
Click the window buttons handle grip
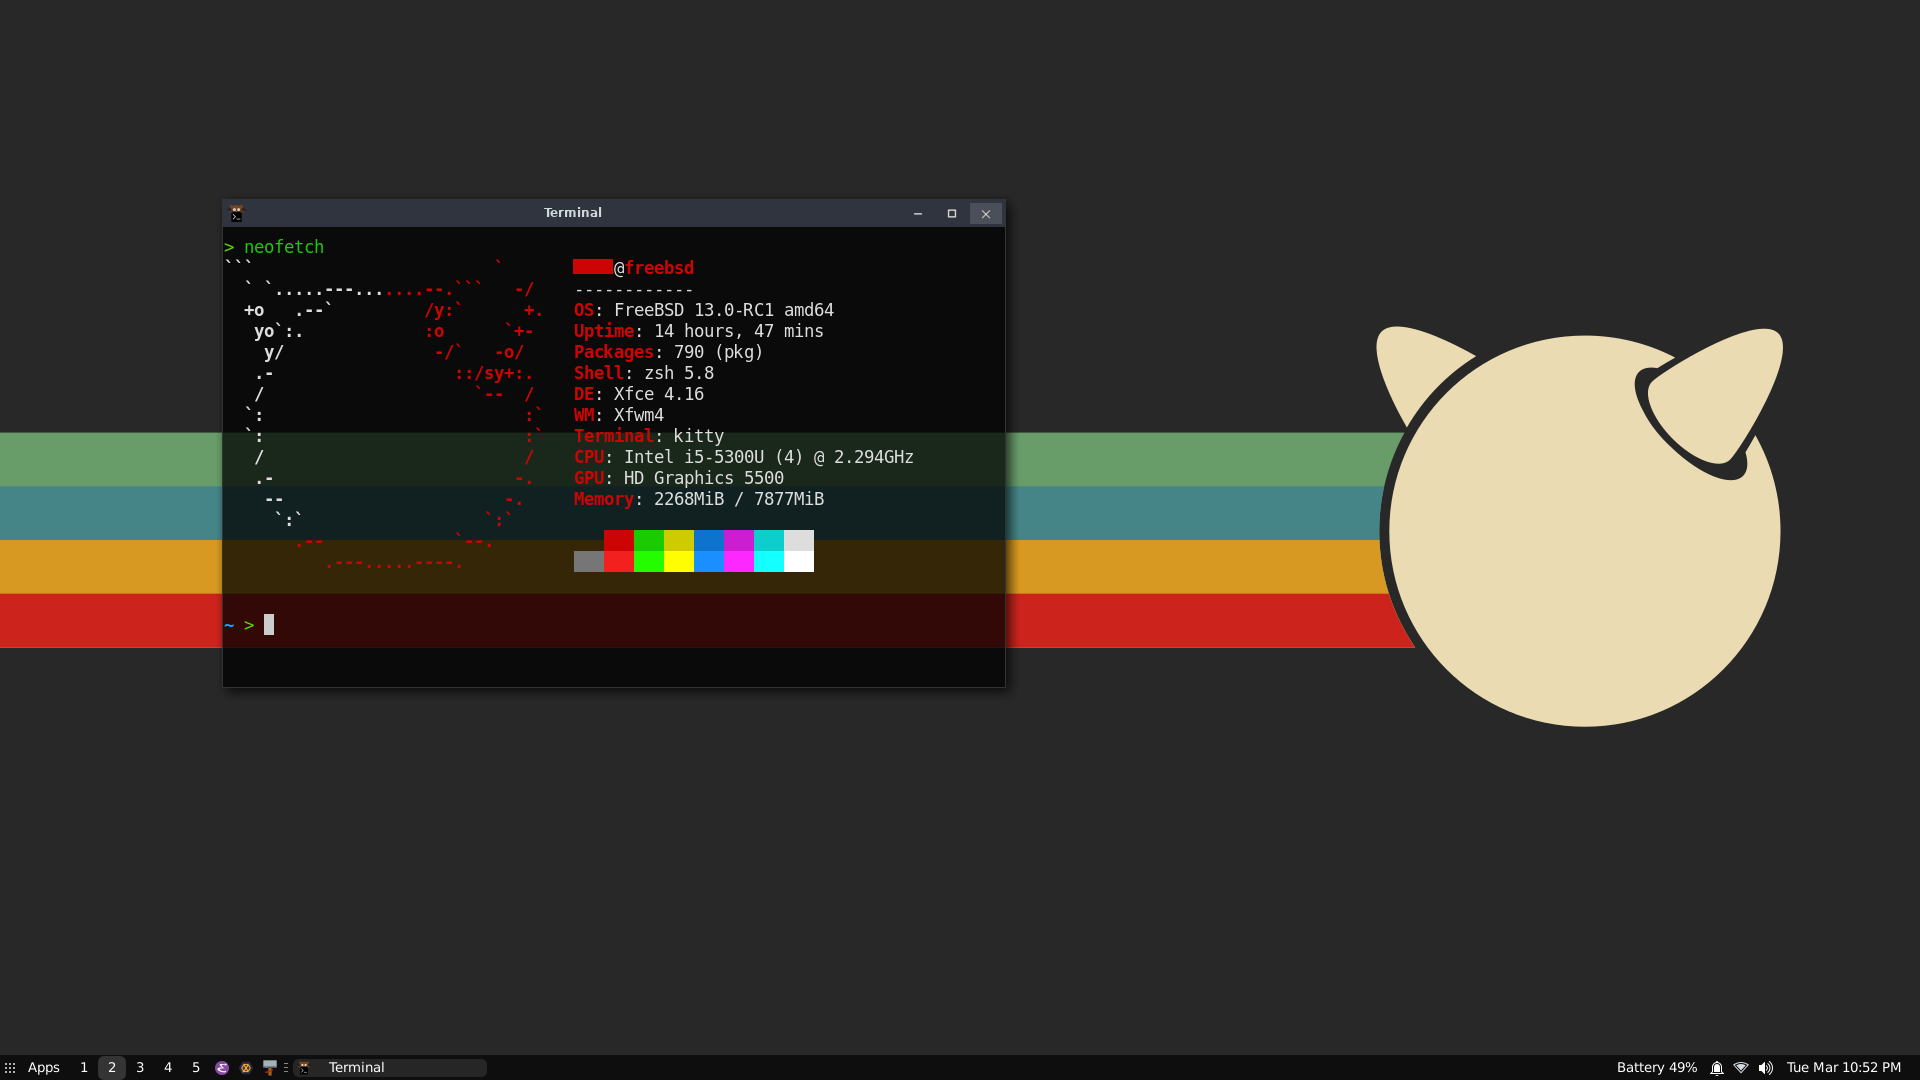[286, 1067]
